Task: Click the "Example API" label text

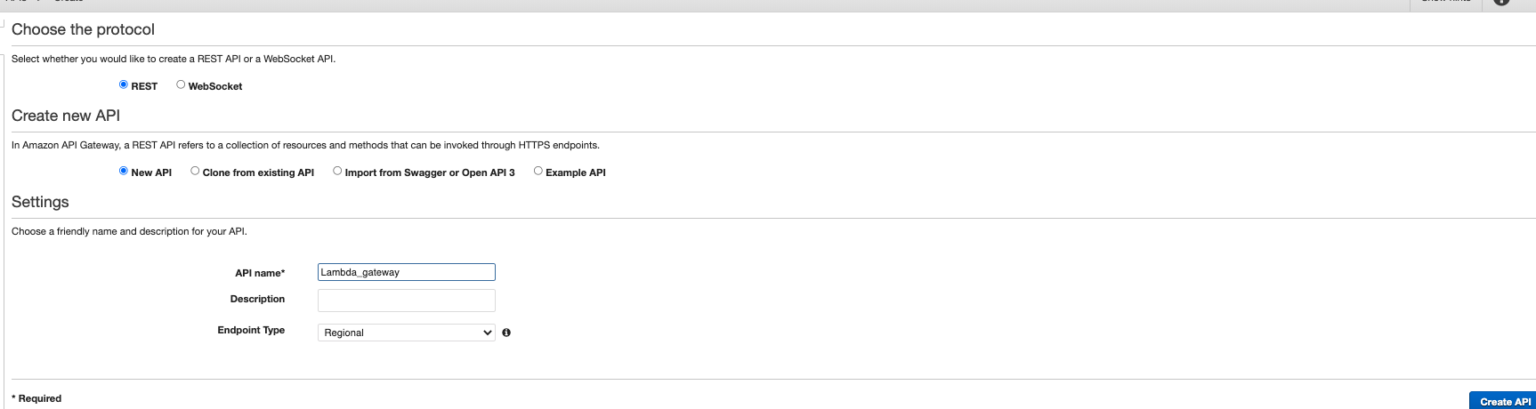Action: point(576,172)
